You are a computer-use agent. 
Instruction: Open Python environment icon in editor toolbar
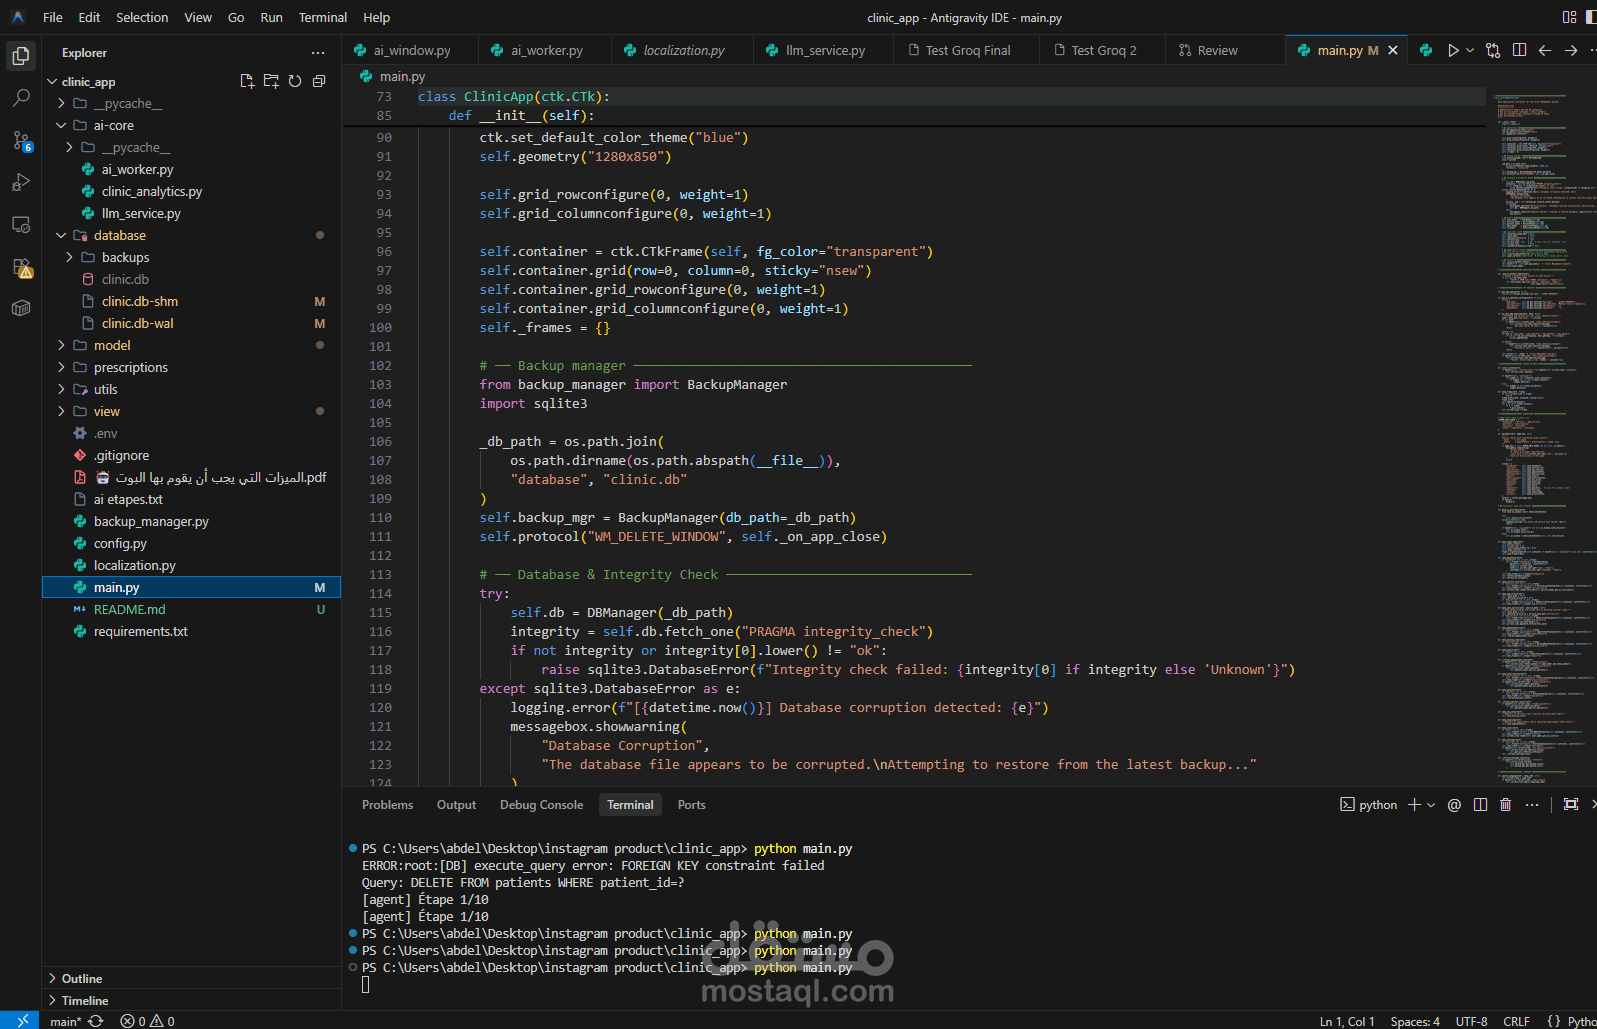(1426, 50)
